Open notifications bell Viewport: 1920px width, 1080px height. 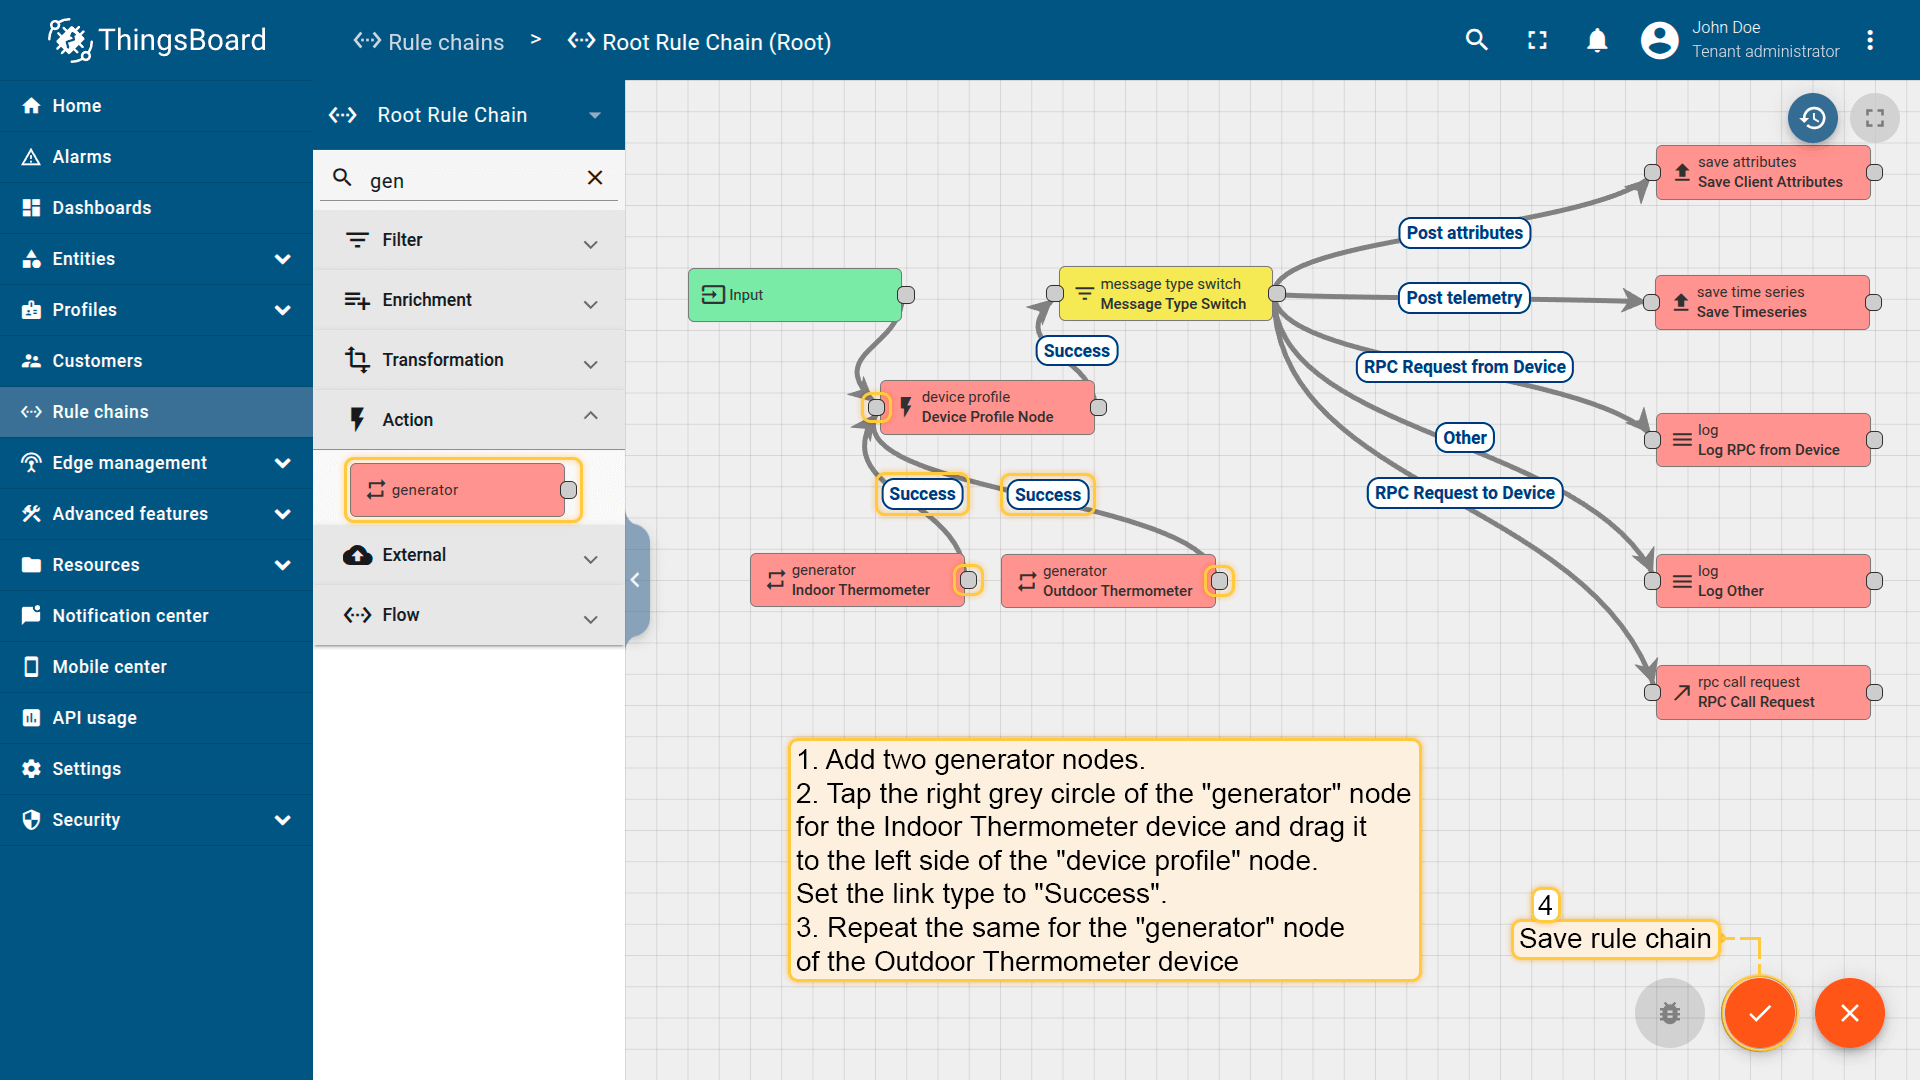click(1597, 40)
